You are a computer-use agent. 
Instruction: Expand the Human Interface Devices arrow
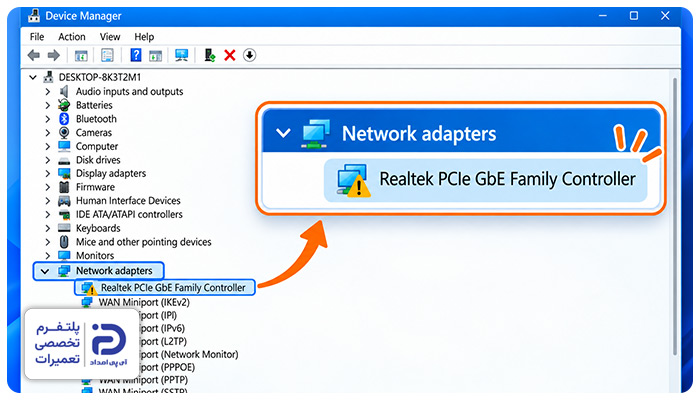coord(47,201)
